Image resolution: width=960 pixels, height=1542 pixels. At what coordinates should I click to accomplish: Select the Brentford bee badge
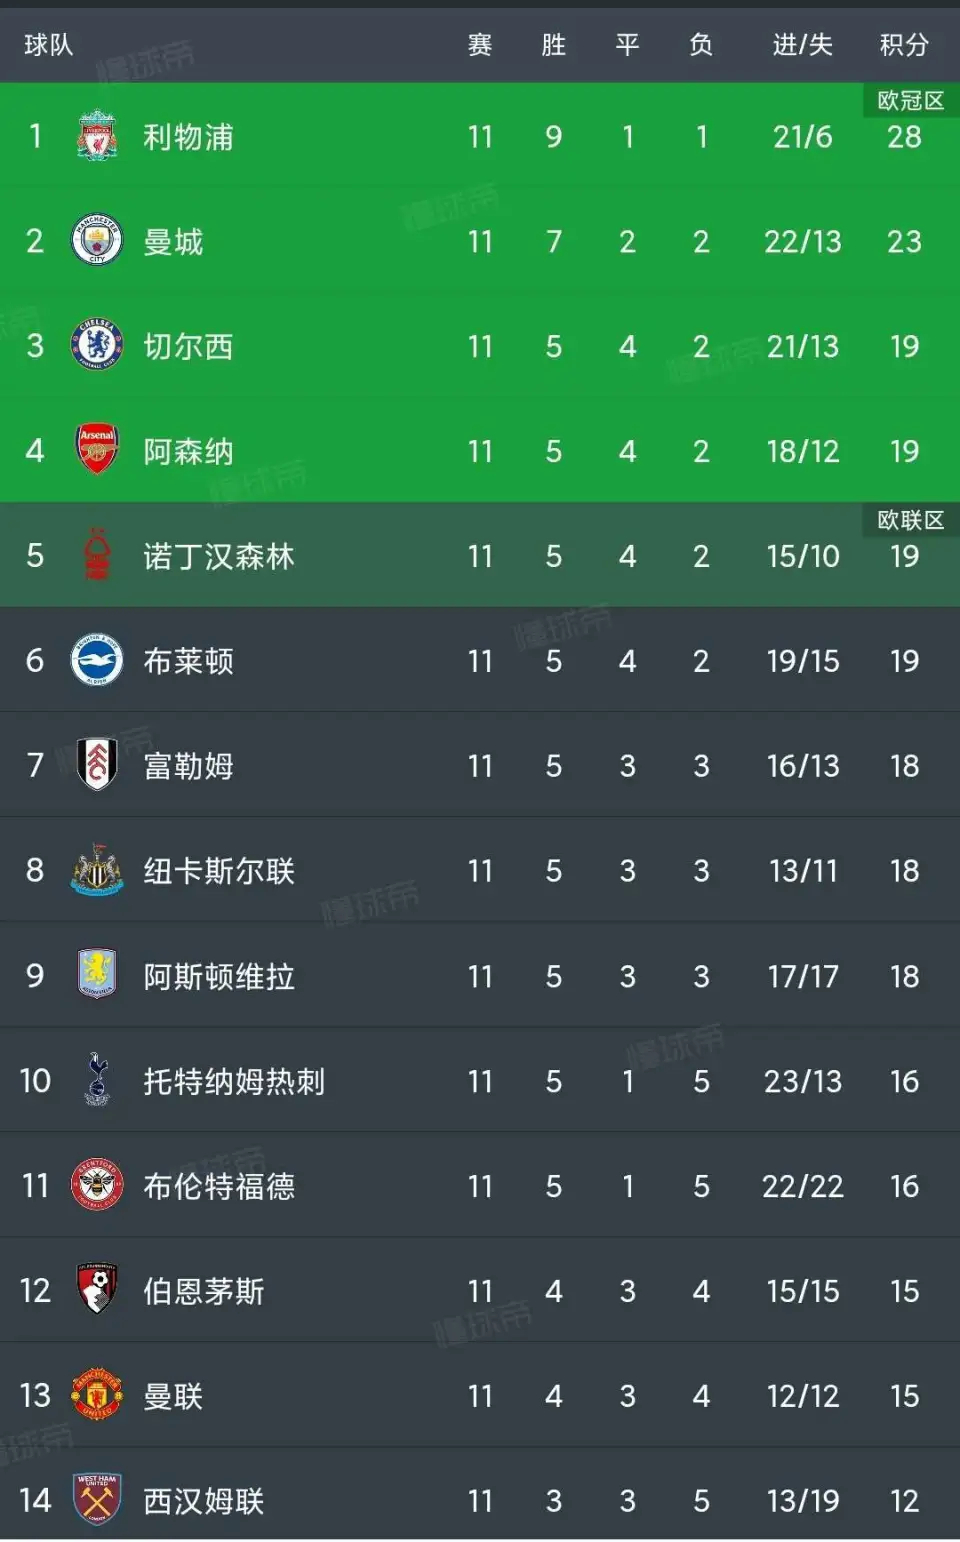click(x=97, y=1186)
